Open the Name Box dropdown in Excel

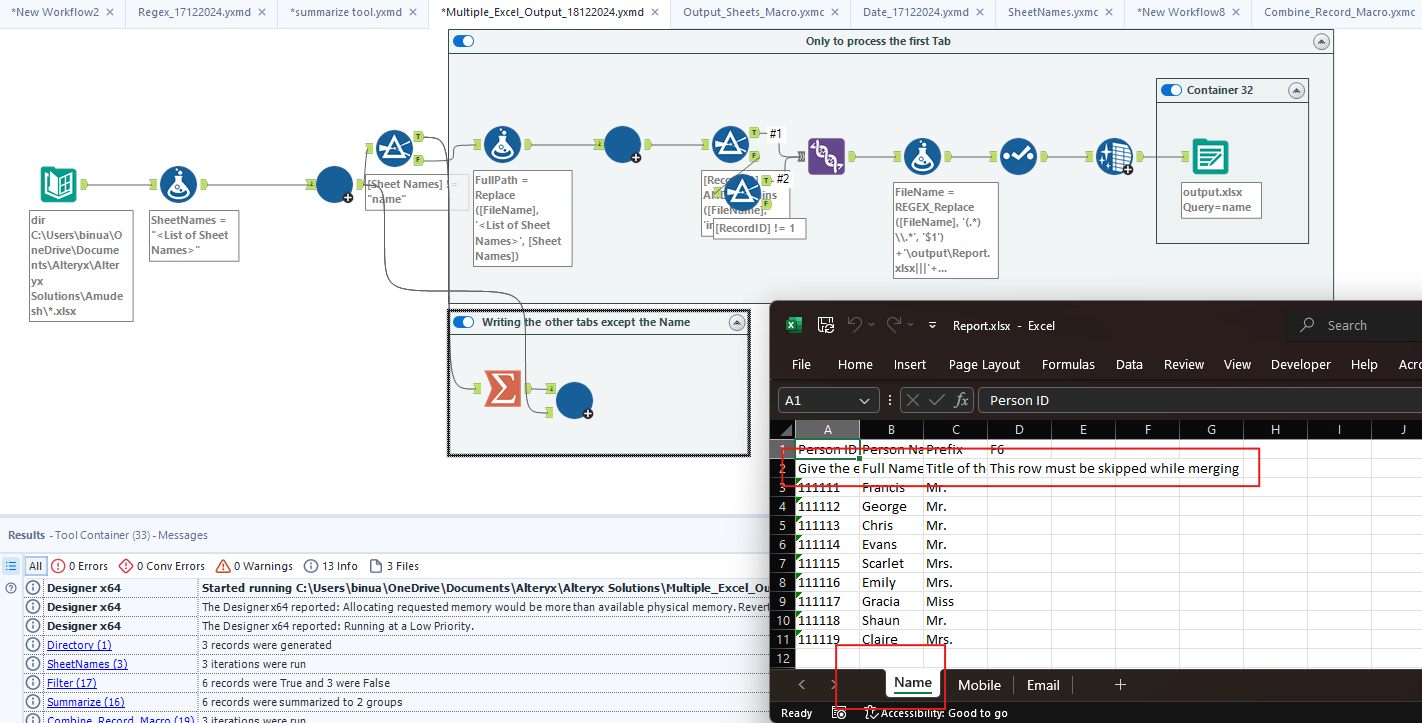point(866,399)
